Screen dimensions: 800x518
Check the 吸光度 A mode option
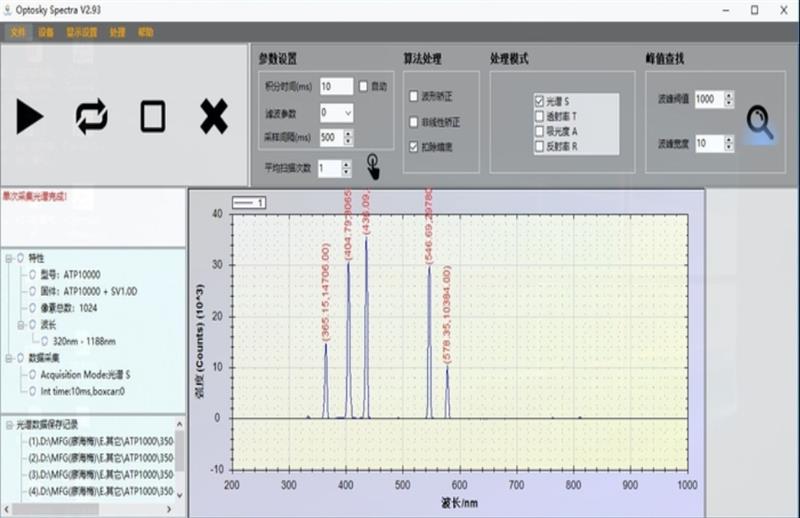point(540,131)
